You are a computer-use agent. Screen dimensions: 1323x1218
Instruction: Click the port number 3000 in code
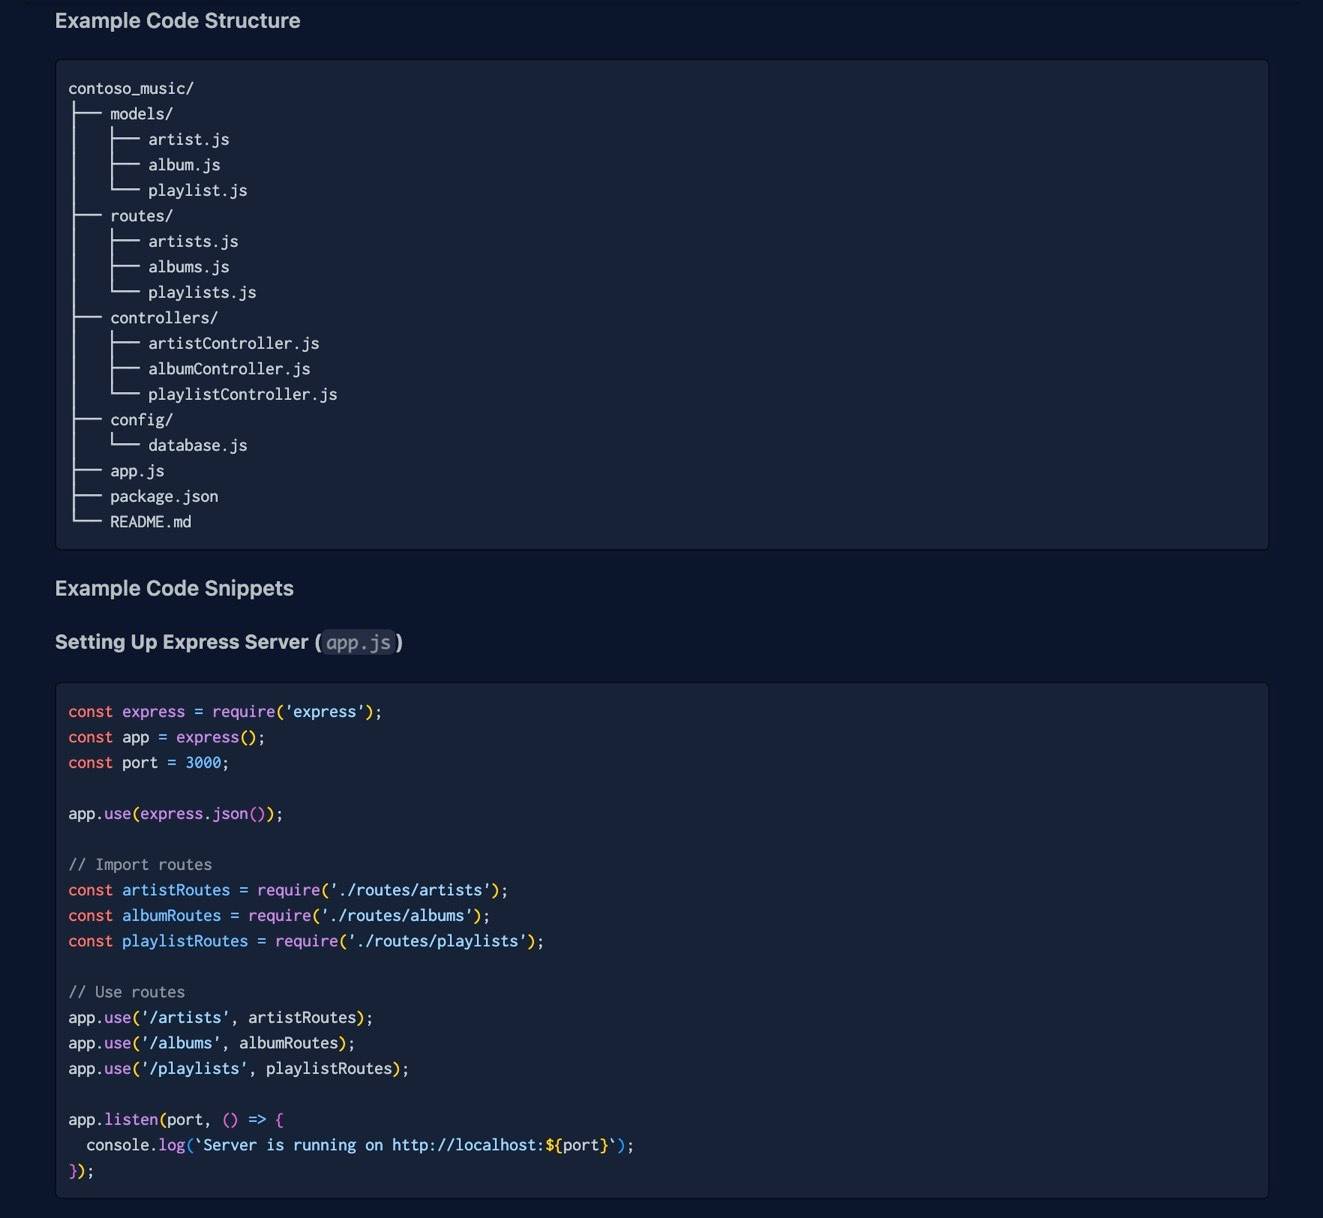coord(203,763)
